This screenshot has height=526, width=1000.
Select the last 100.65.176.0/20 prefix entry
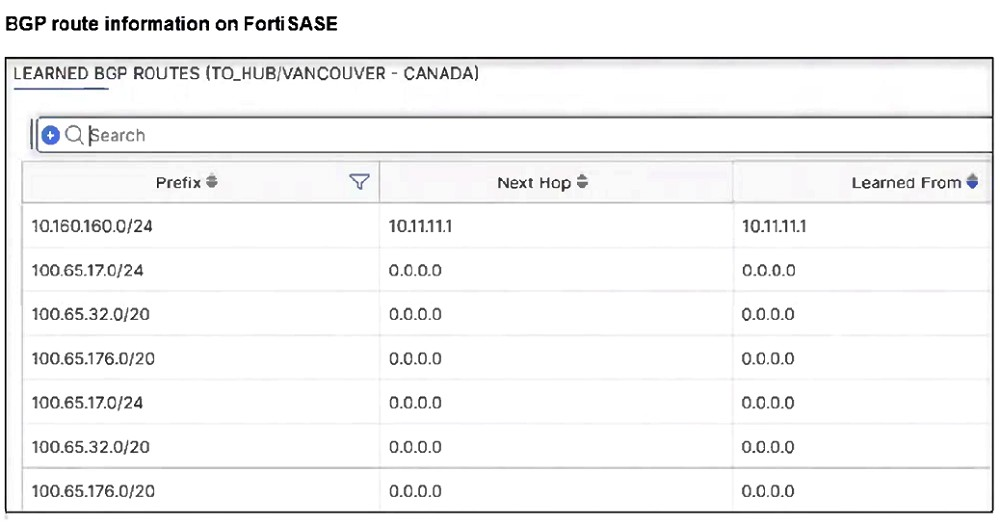[x=93, y=491]
